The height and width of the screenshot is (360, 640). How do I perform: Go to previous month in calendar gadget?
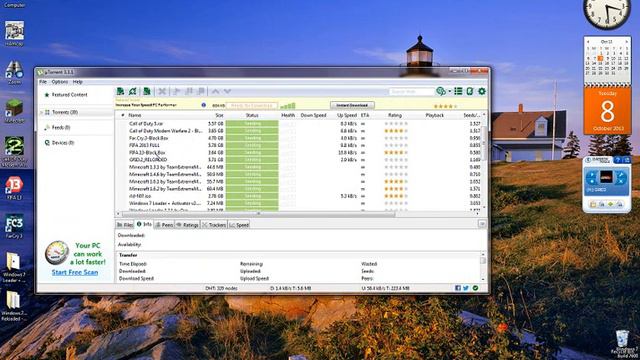[588, 41]
